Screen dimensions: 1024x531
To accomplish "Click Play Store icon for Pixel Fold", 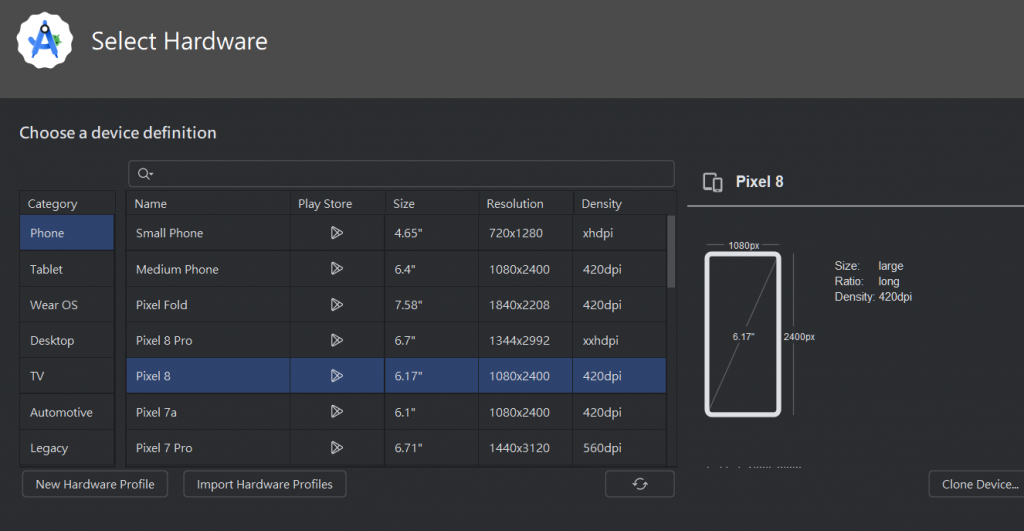I will [x=336, y=305].
